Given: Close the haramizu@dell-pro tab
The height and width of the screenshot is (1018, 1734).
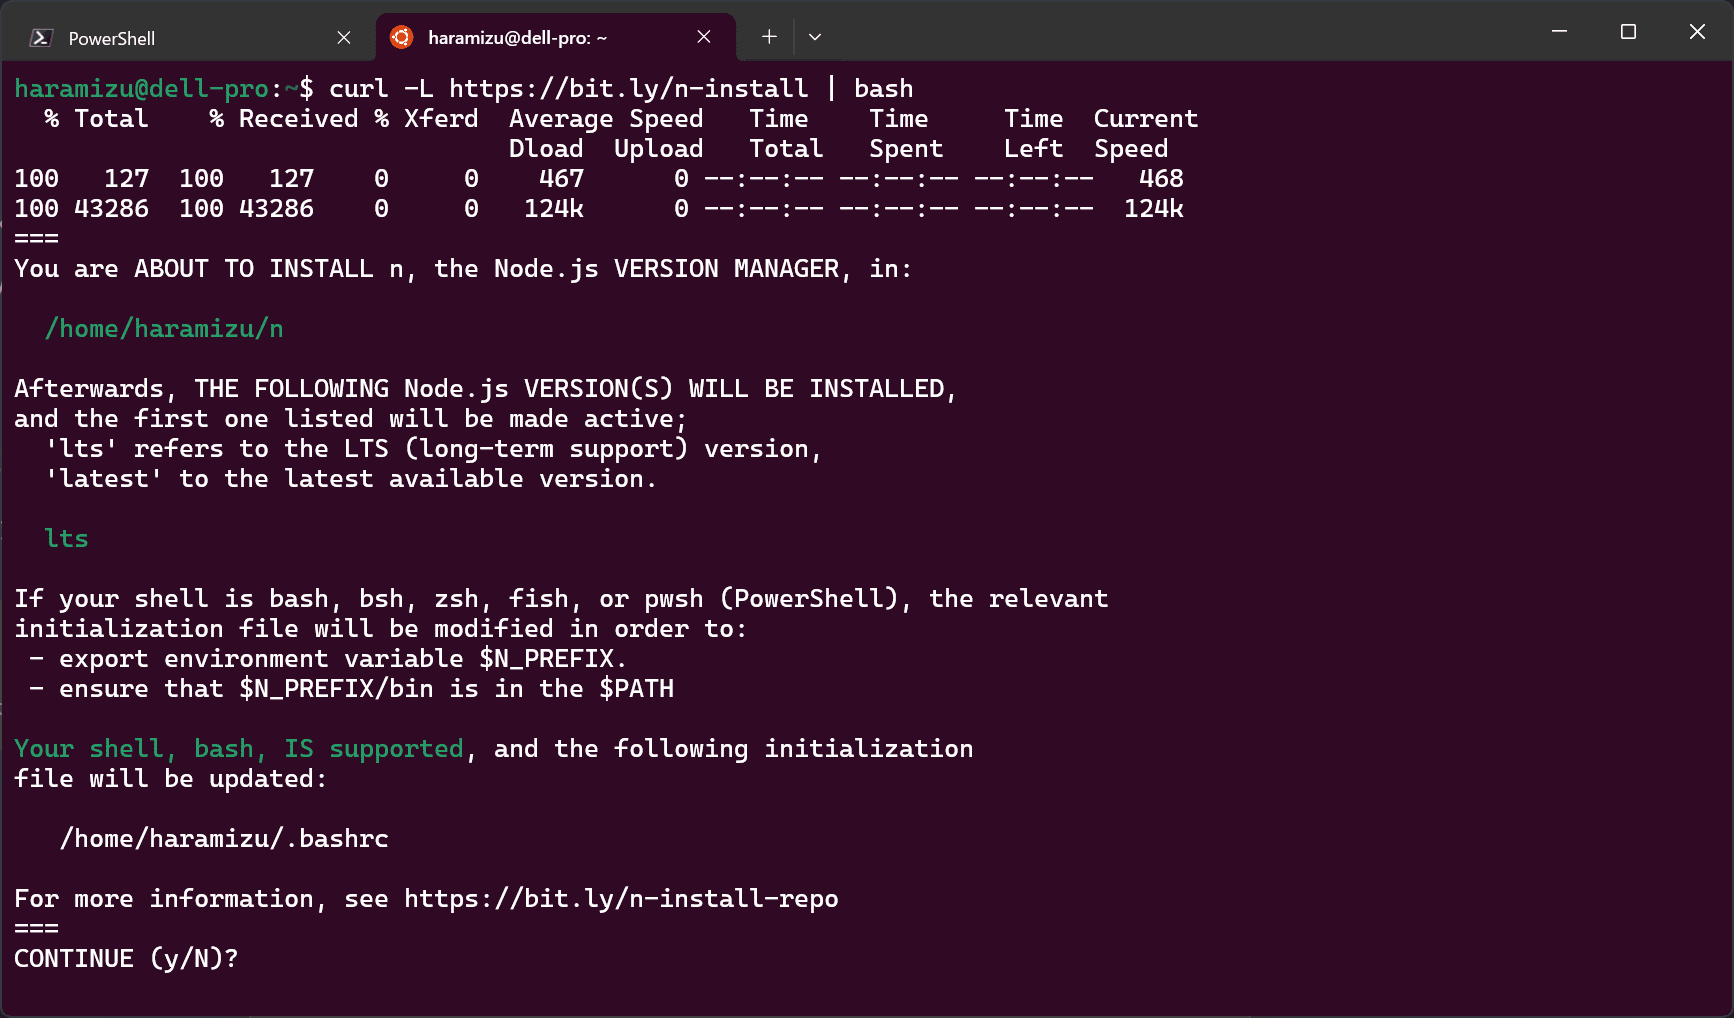Looking at the screenshot, I should pyautogui.click(x=704, y=37).
